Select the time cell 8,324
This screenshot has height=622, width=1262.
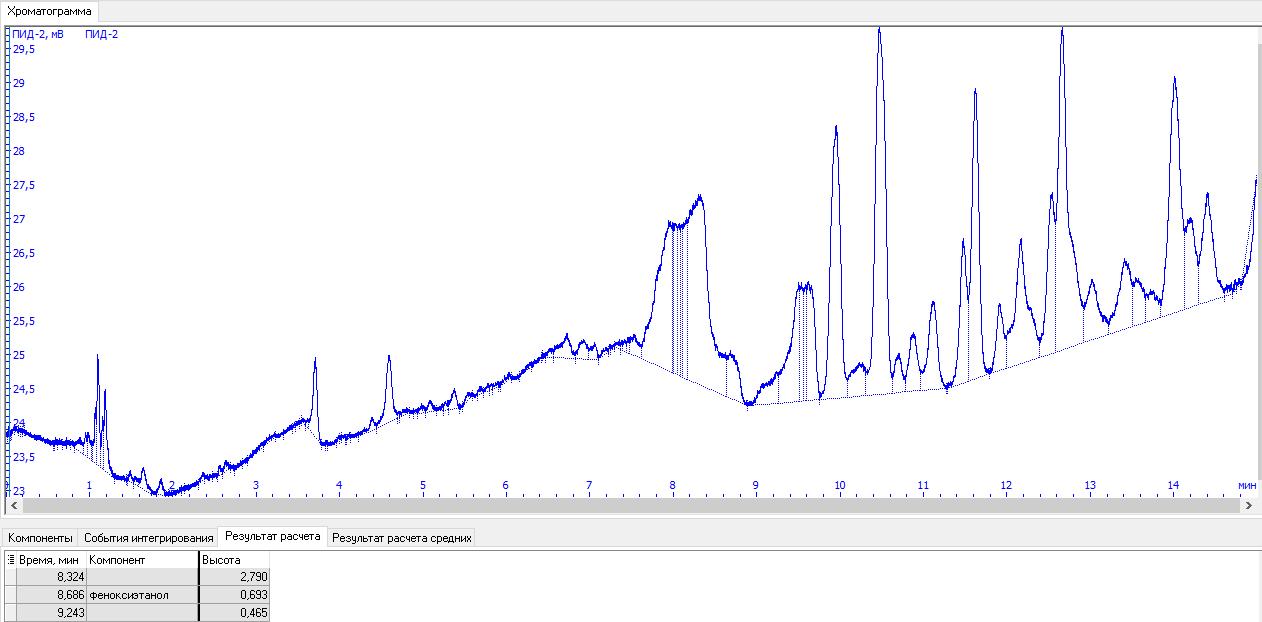click(x=51, y=577)
